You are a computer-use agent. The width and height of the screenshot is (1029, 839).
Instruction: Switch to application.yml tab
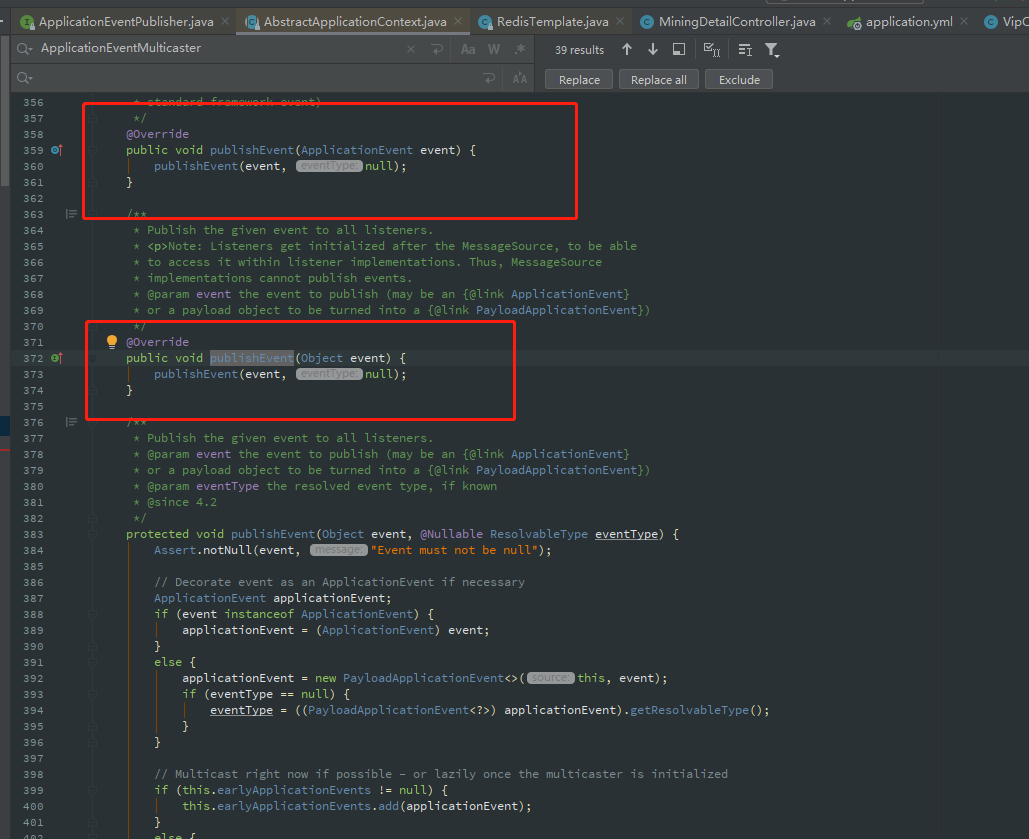(x=909, y=22)
